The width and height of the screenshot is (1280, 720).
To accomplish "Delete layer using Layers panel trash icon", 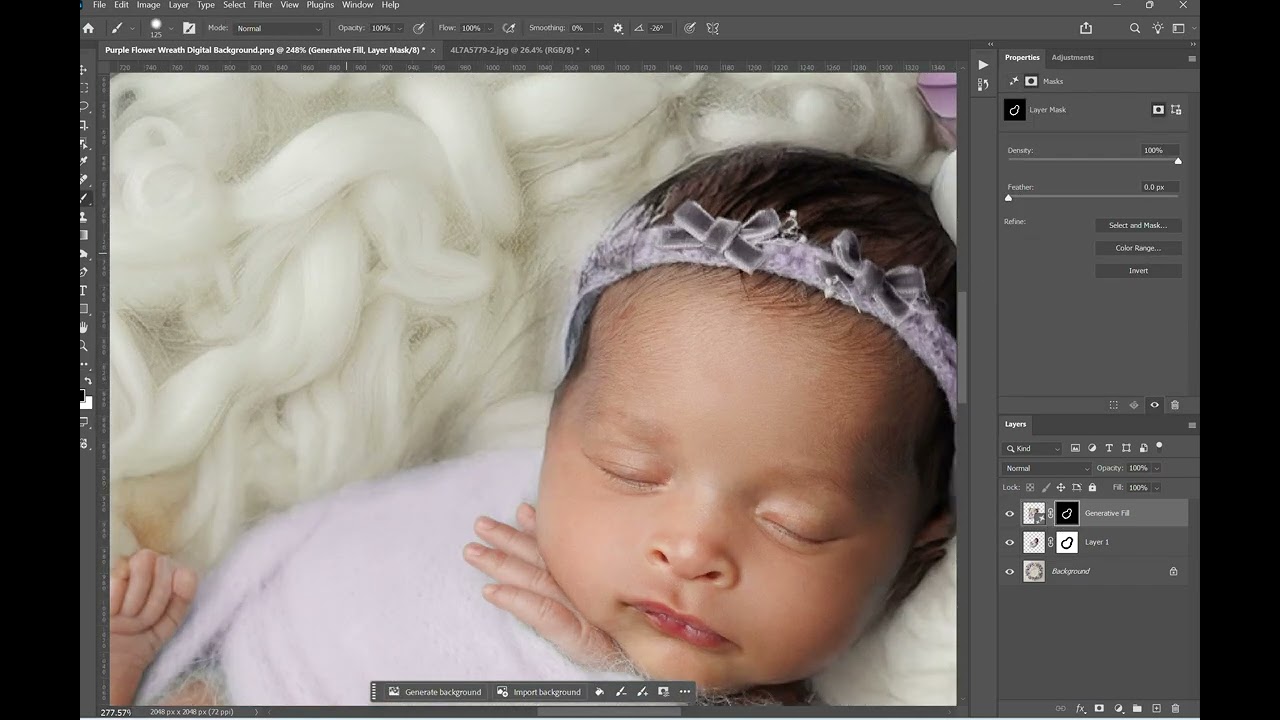I will pos(1175,708).
